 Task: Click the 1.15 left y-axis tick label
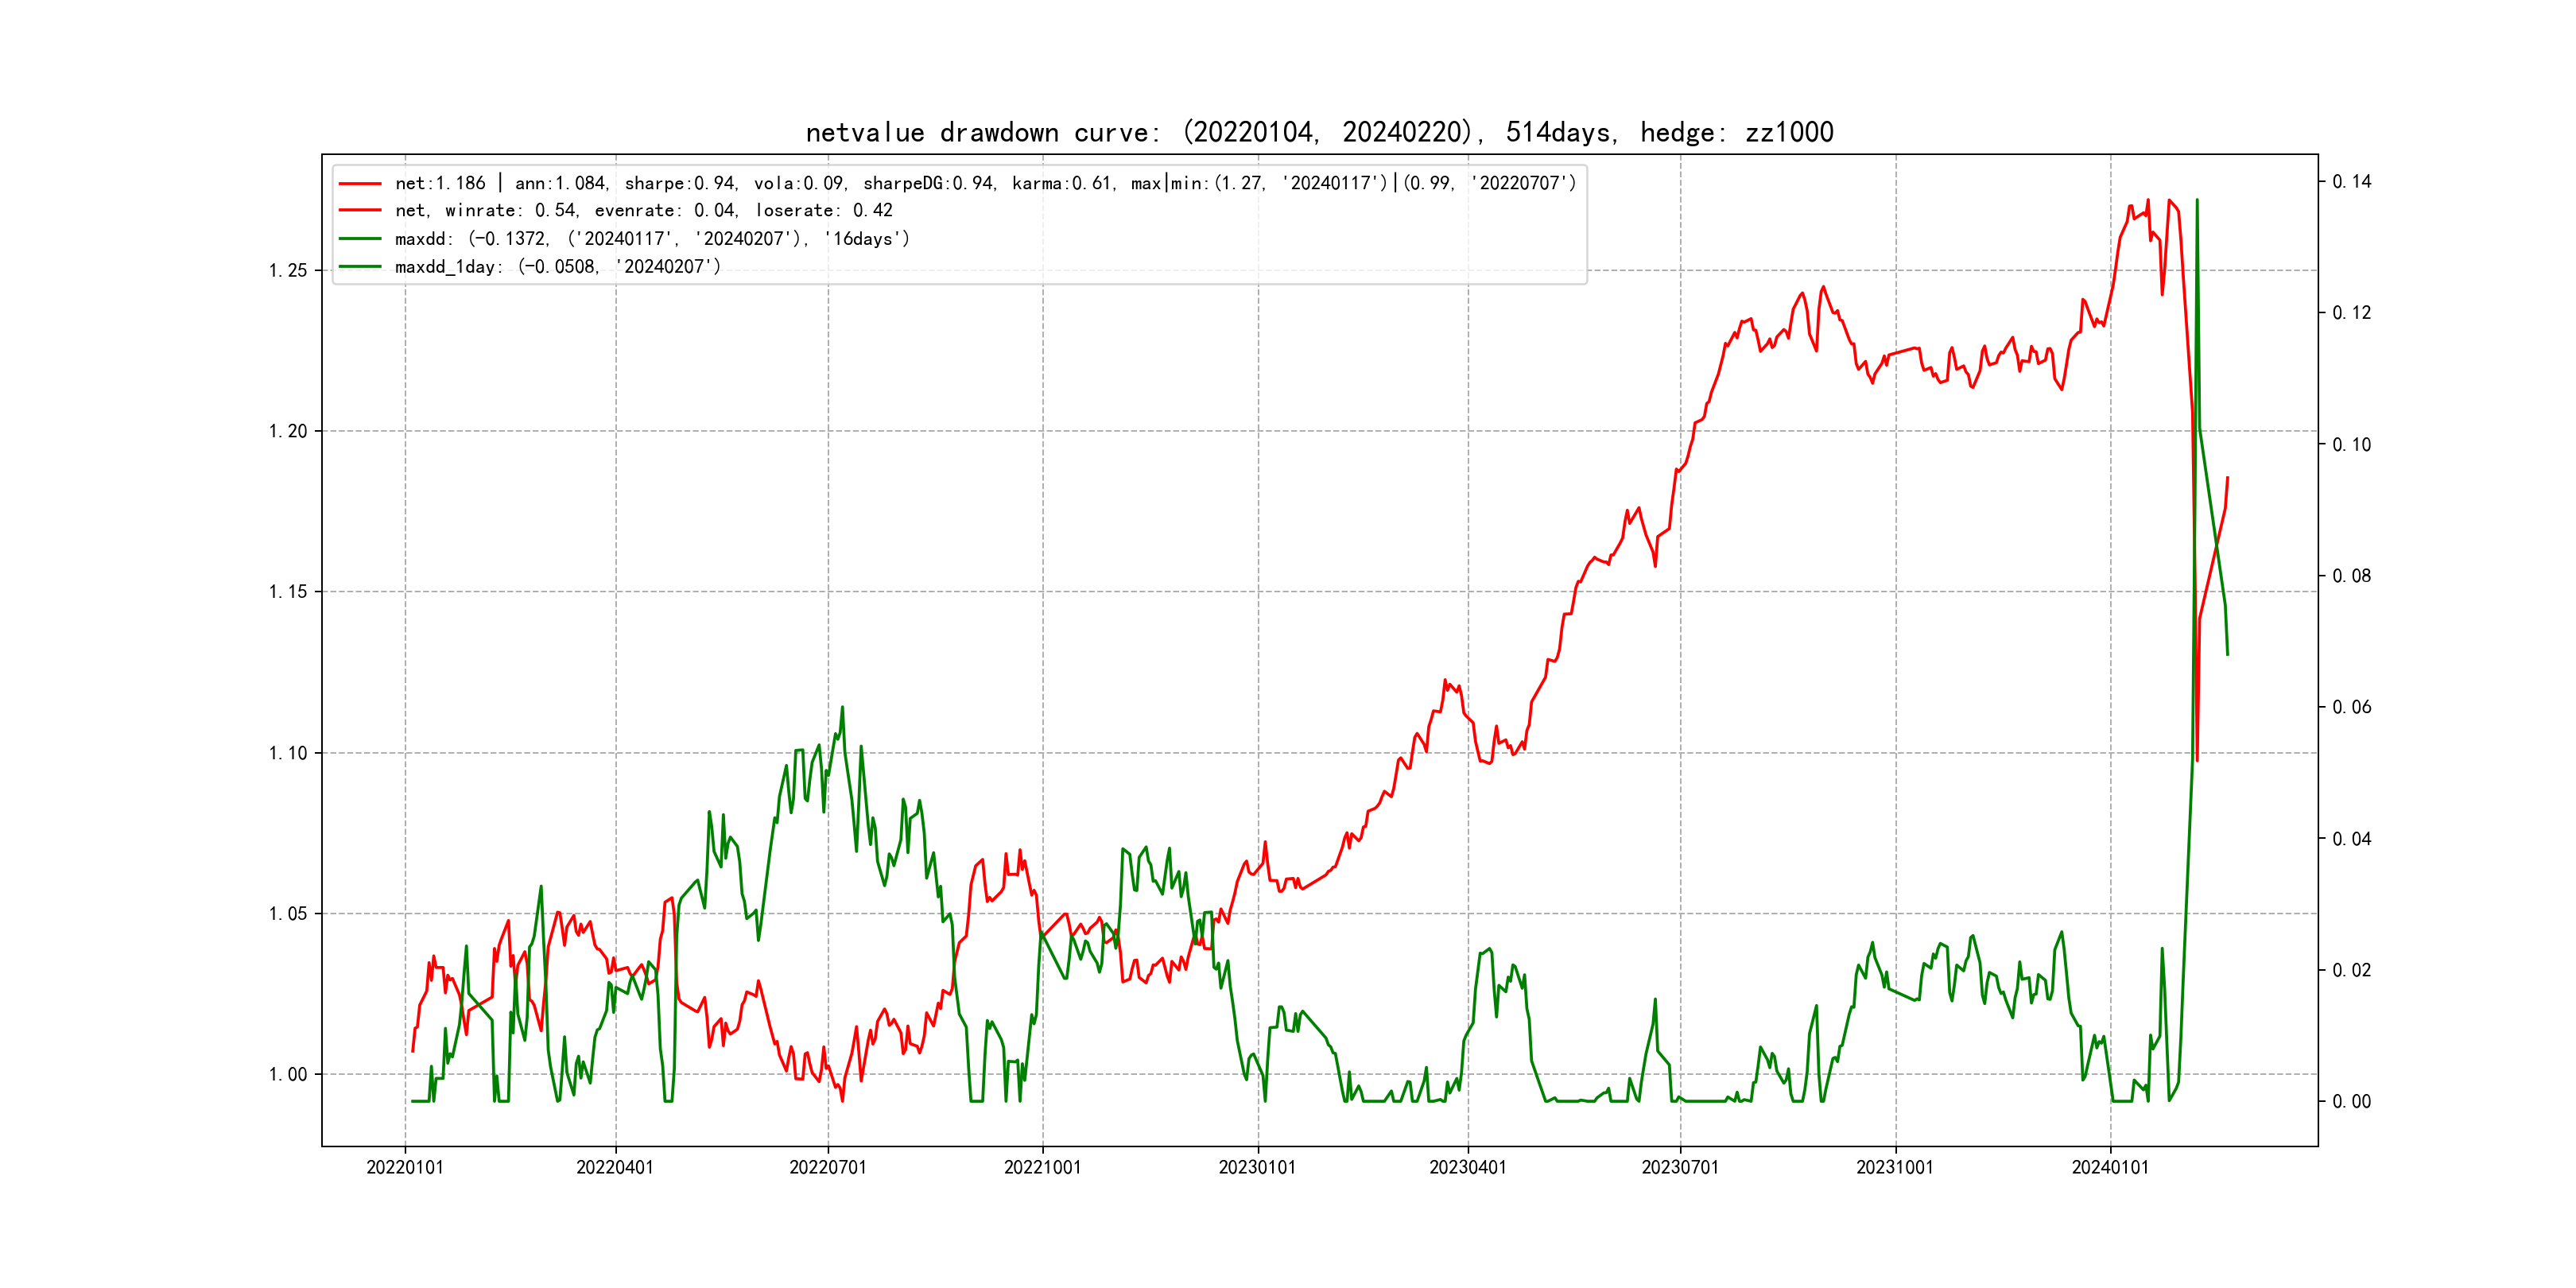(x=288, y=592)
